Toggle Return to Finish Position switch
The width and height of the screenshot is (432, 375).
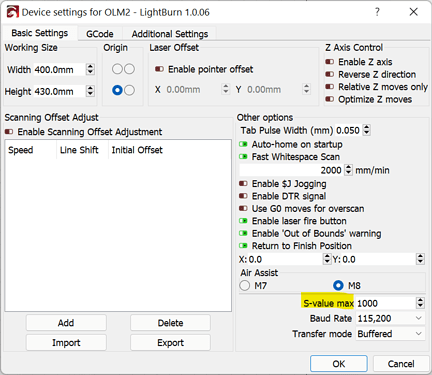pyautogui.click(x=243, y=246)
